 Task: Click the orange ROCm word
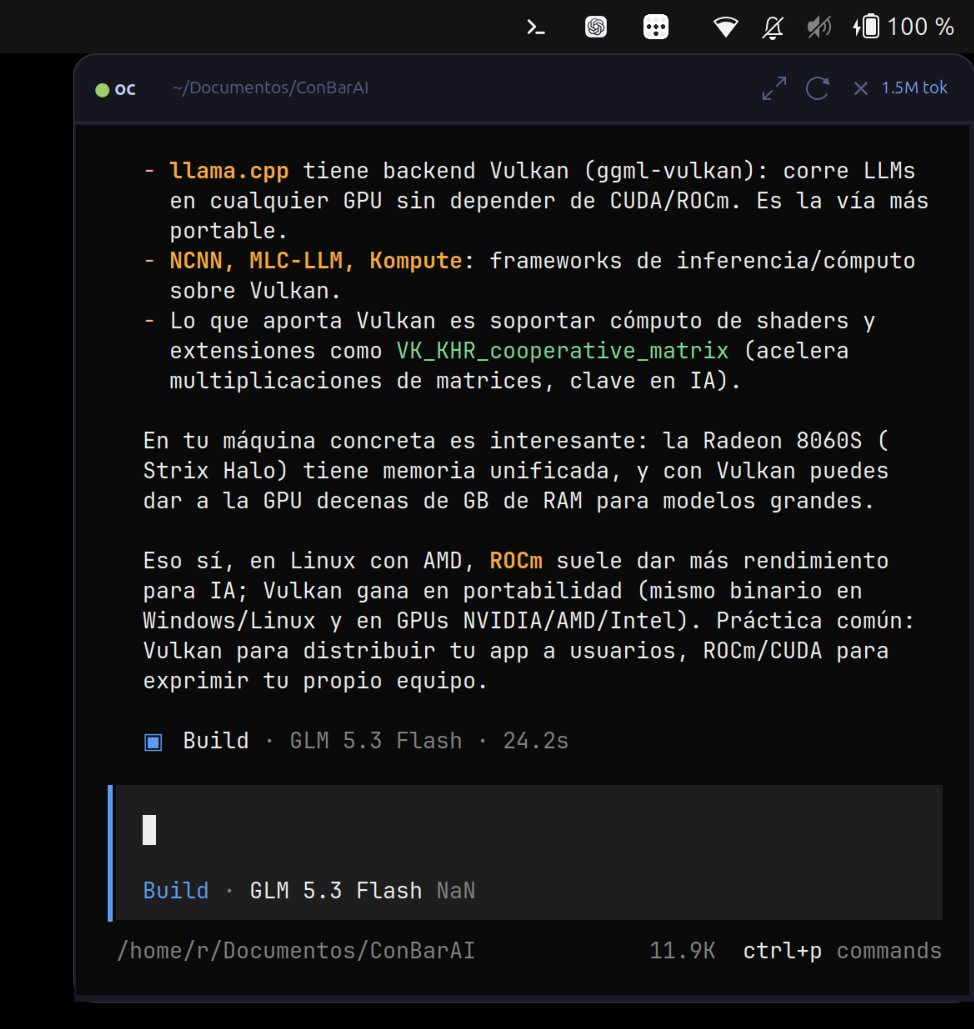tap(516, 561)
